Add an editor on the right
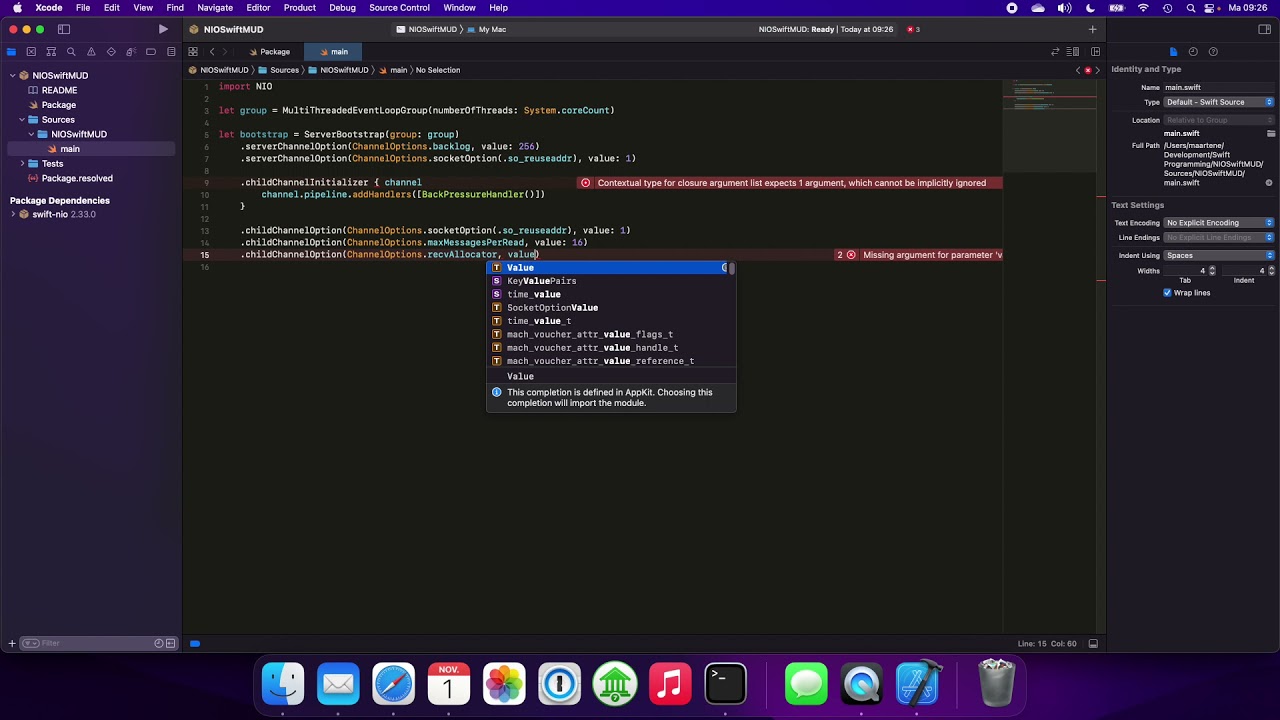 pyautogui.click(x=1096, y=52)
